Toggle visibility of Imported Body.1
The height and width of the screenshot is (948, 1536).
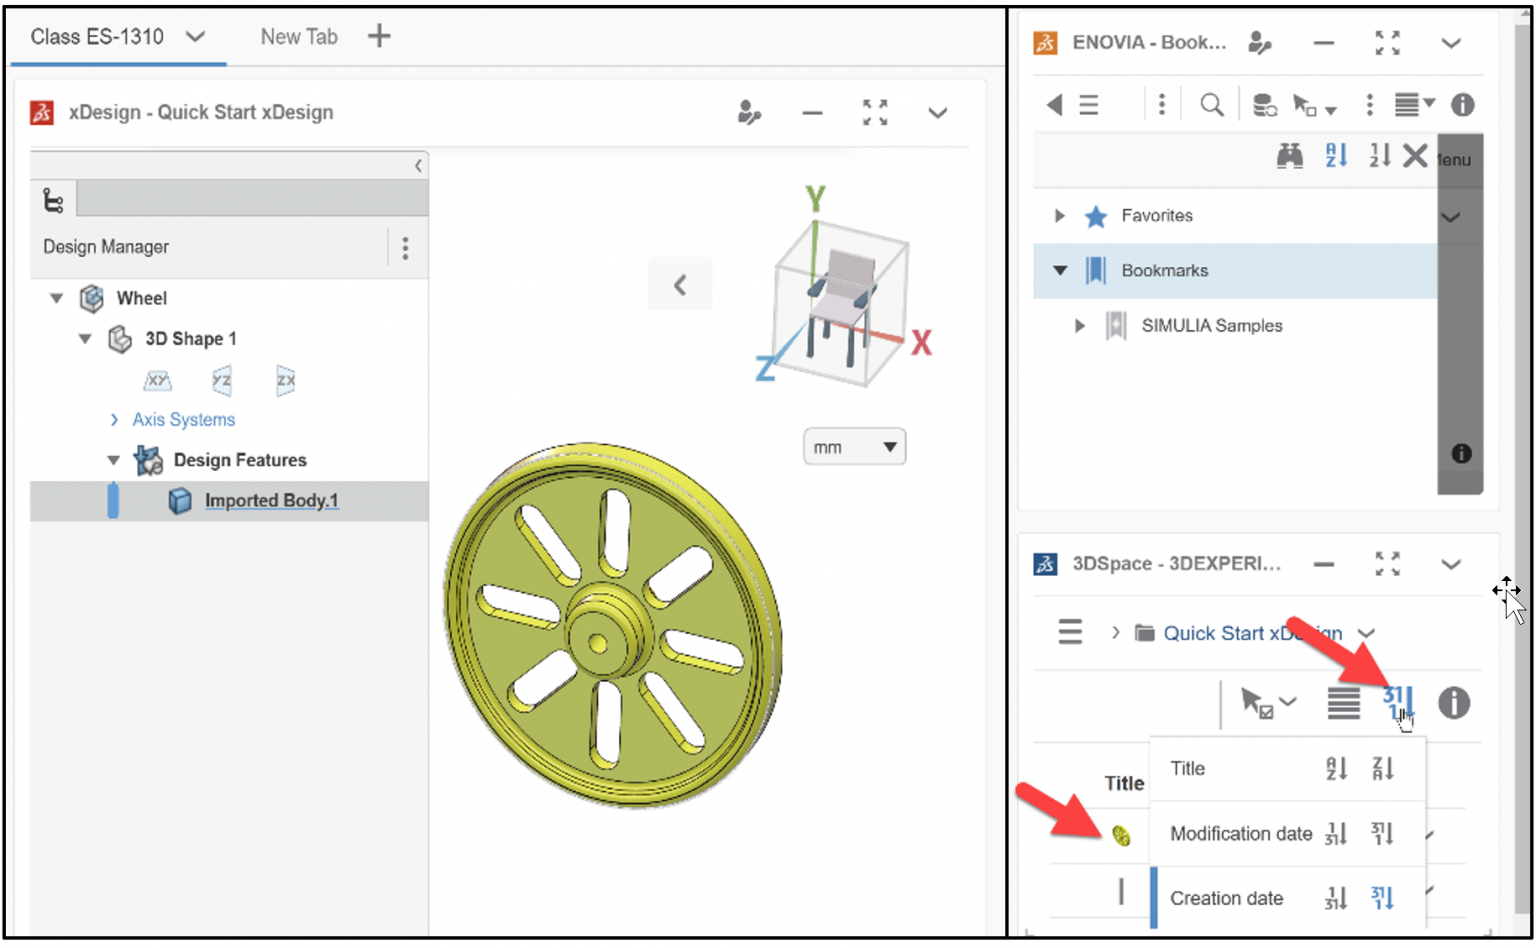pyautogui.click(x=113, y=500)
